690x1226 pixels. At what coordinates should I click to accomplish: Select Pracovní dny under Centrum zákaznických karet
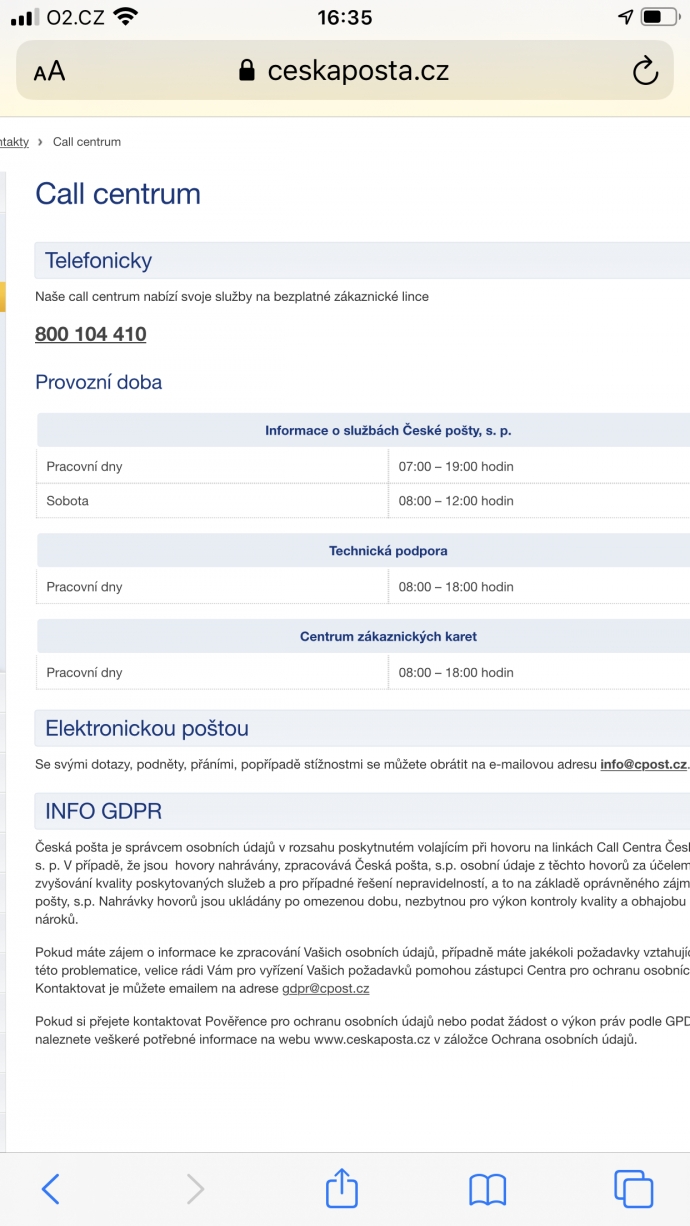(x=84, y=673)
